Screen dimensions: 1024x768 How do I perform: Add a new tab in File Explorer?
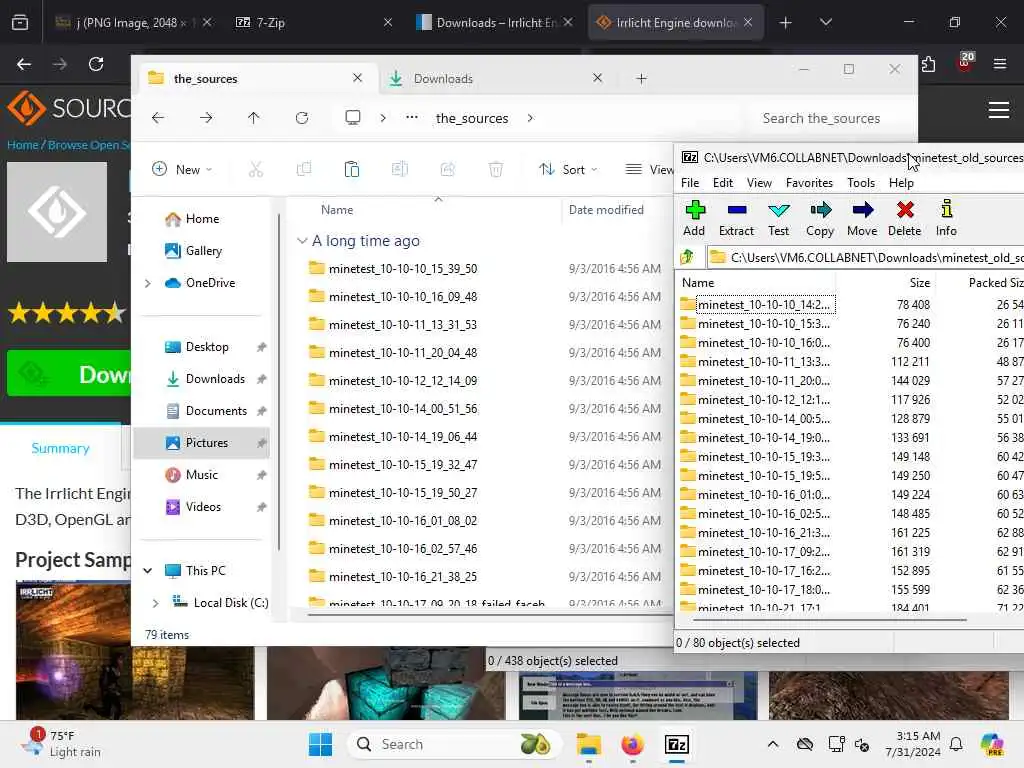click(x=641, y=78)
